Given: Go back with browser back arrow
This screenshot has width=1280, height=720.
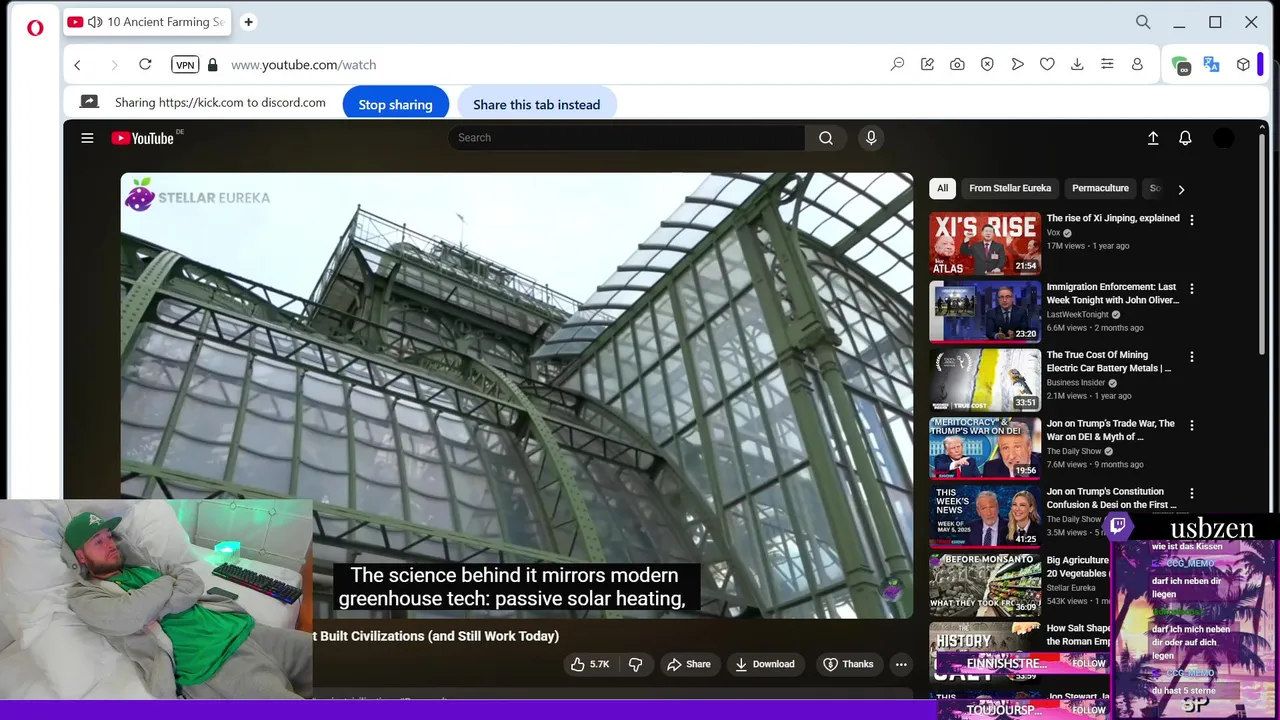Looking at the screenshot, I should pyautogui.click(x=77, y=65).
